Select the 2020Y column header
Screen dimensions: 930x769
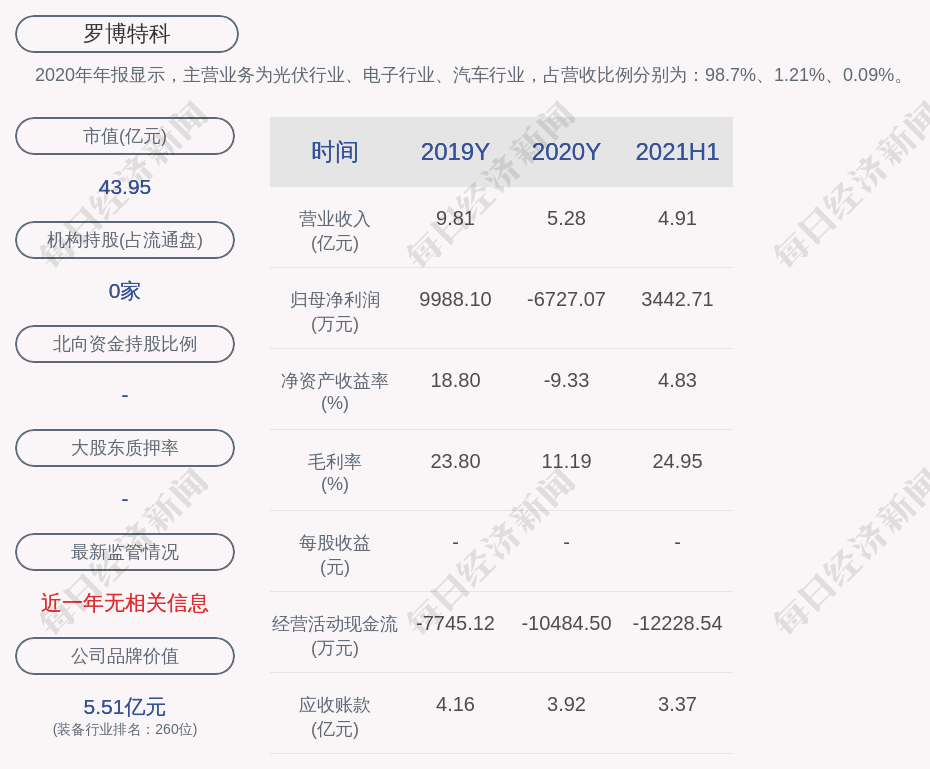coord(566,152)
